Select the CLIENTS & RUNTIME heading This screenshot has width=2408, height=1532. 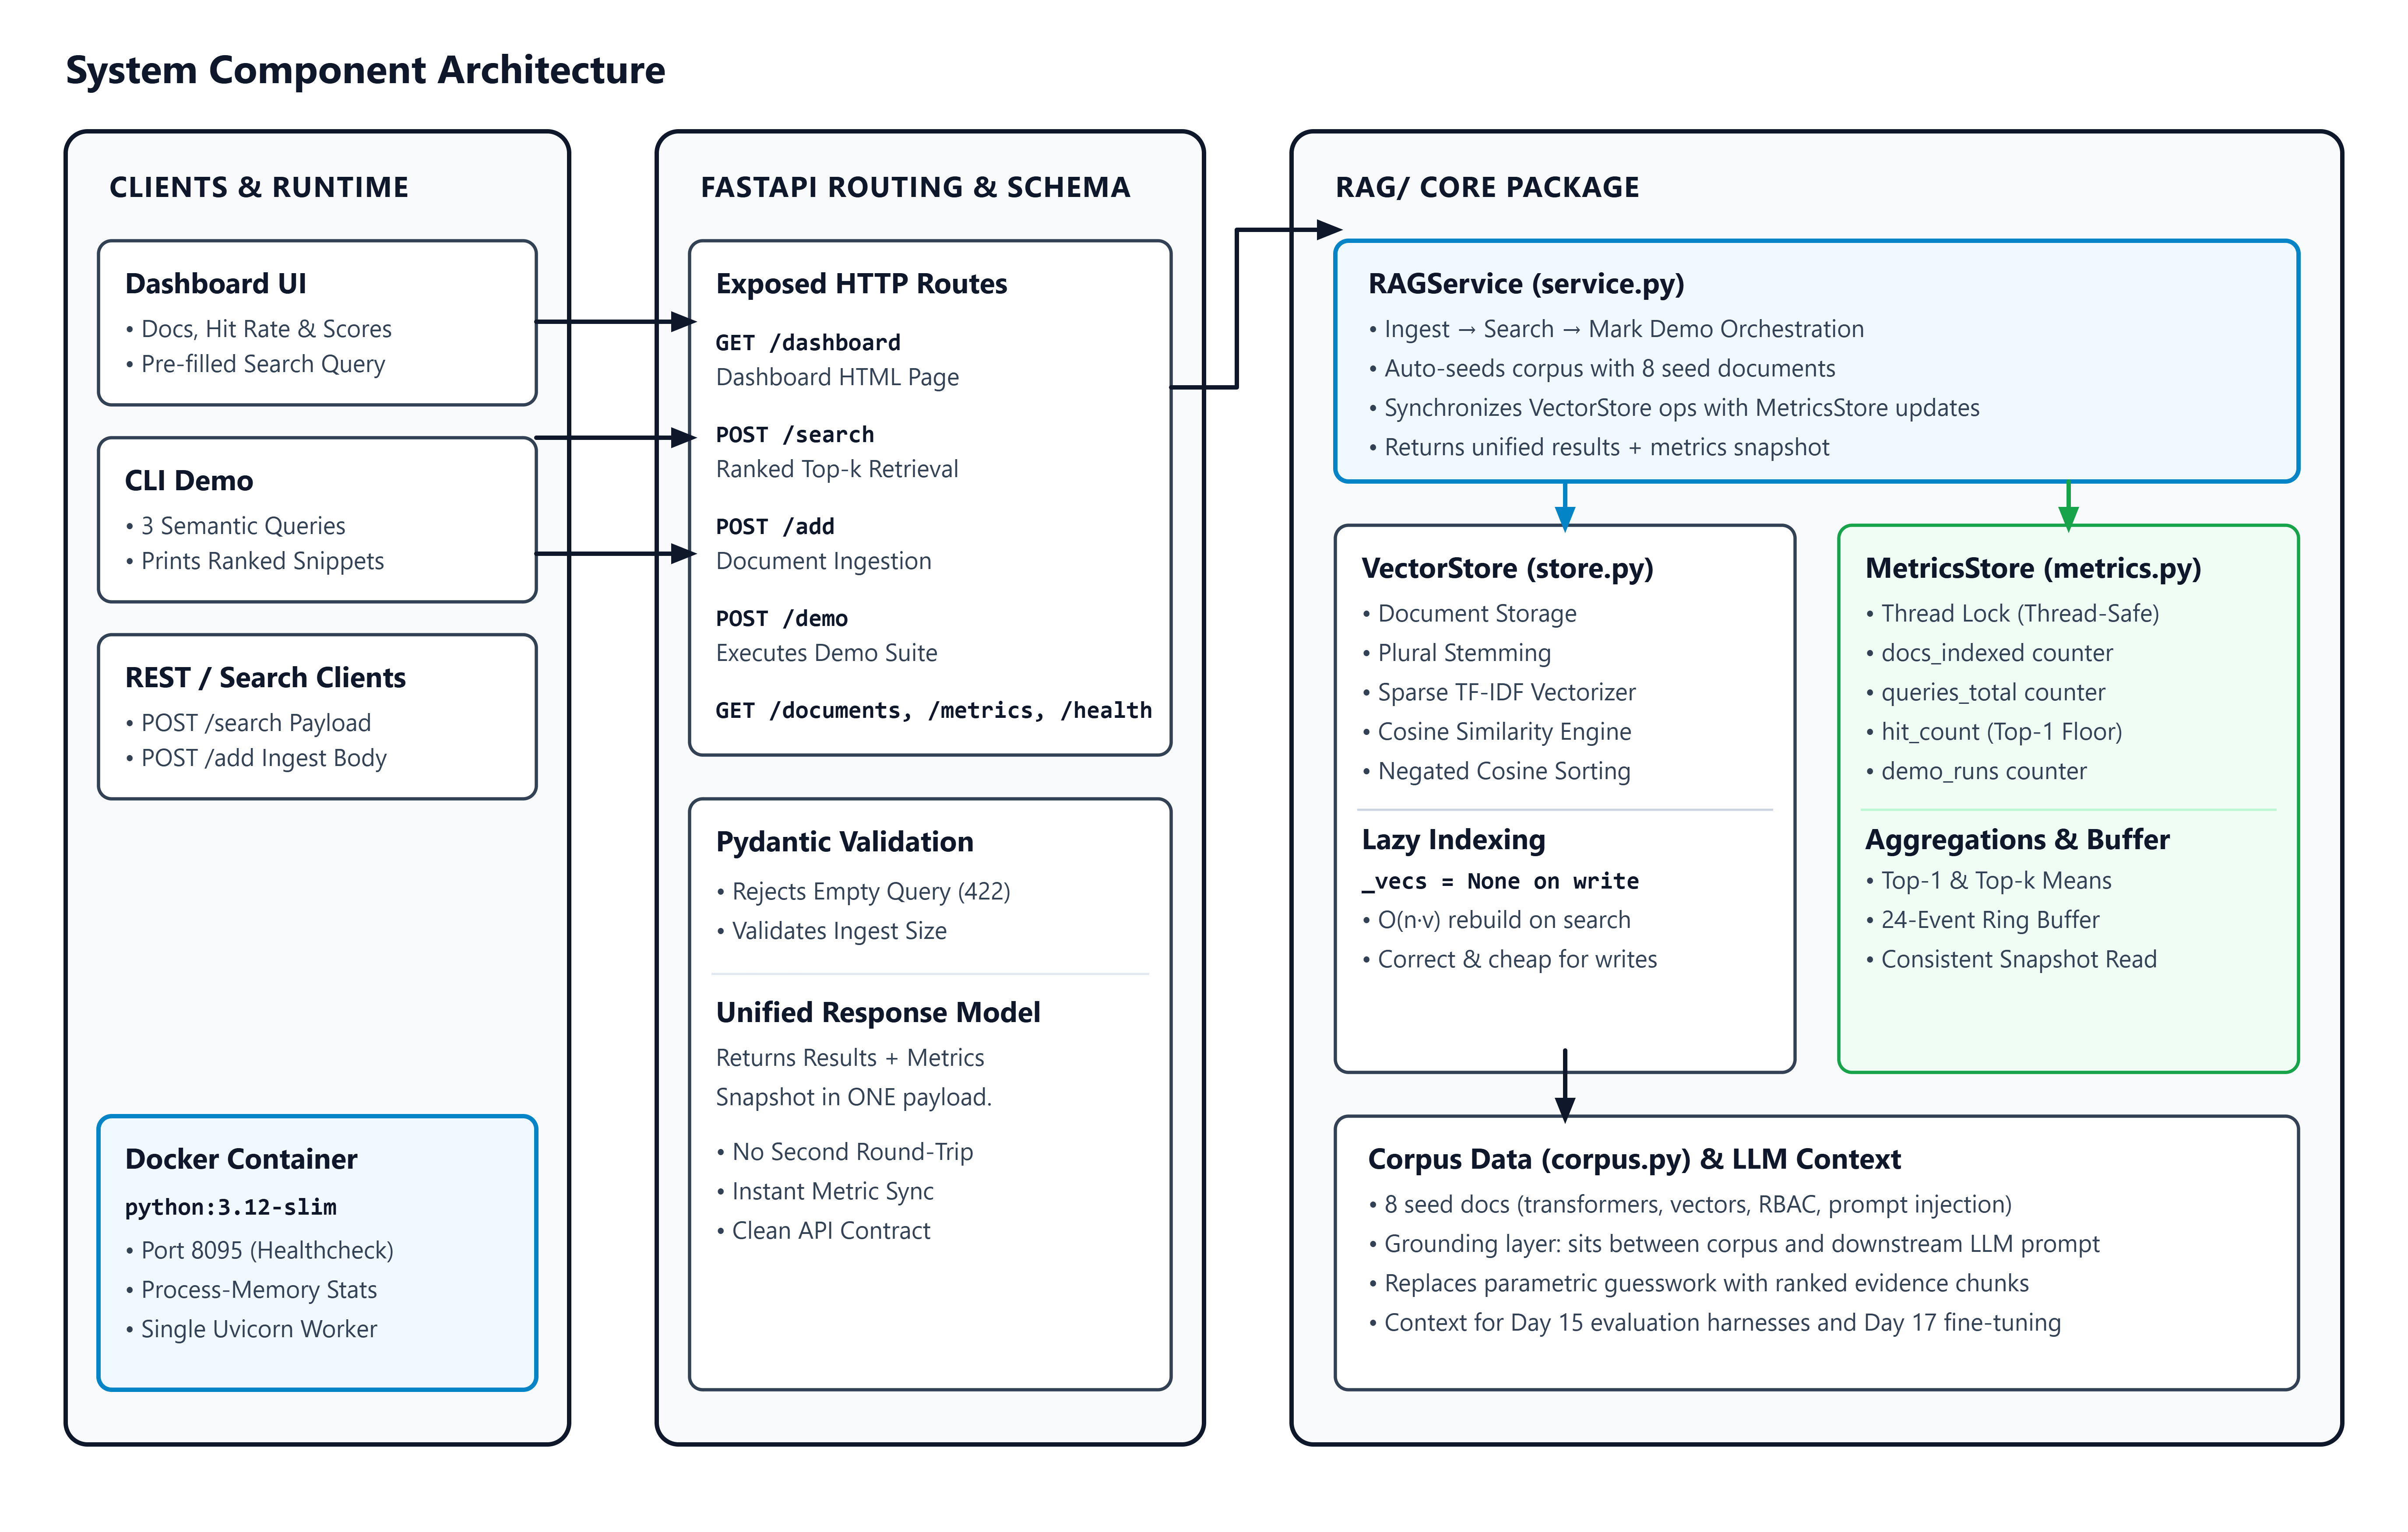point(259,187)
